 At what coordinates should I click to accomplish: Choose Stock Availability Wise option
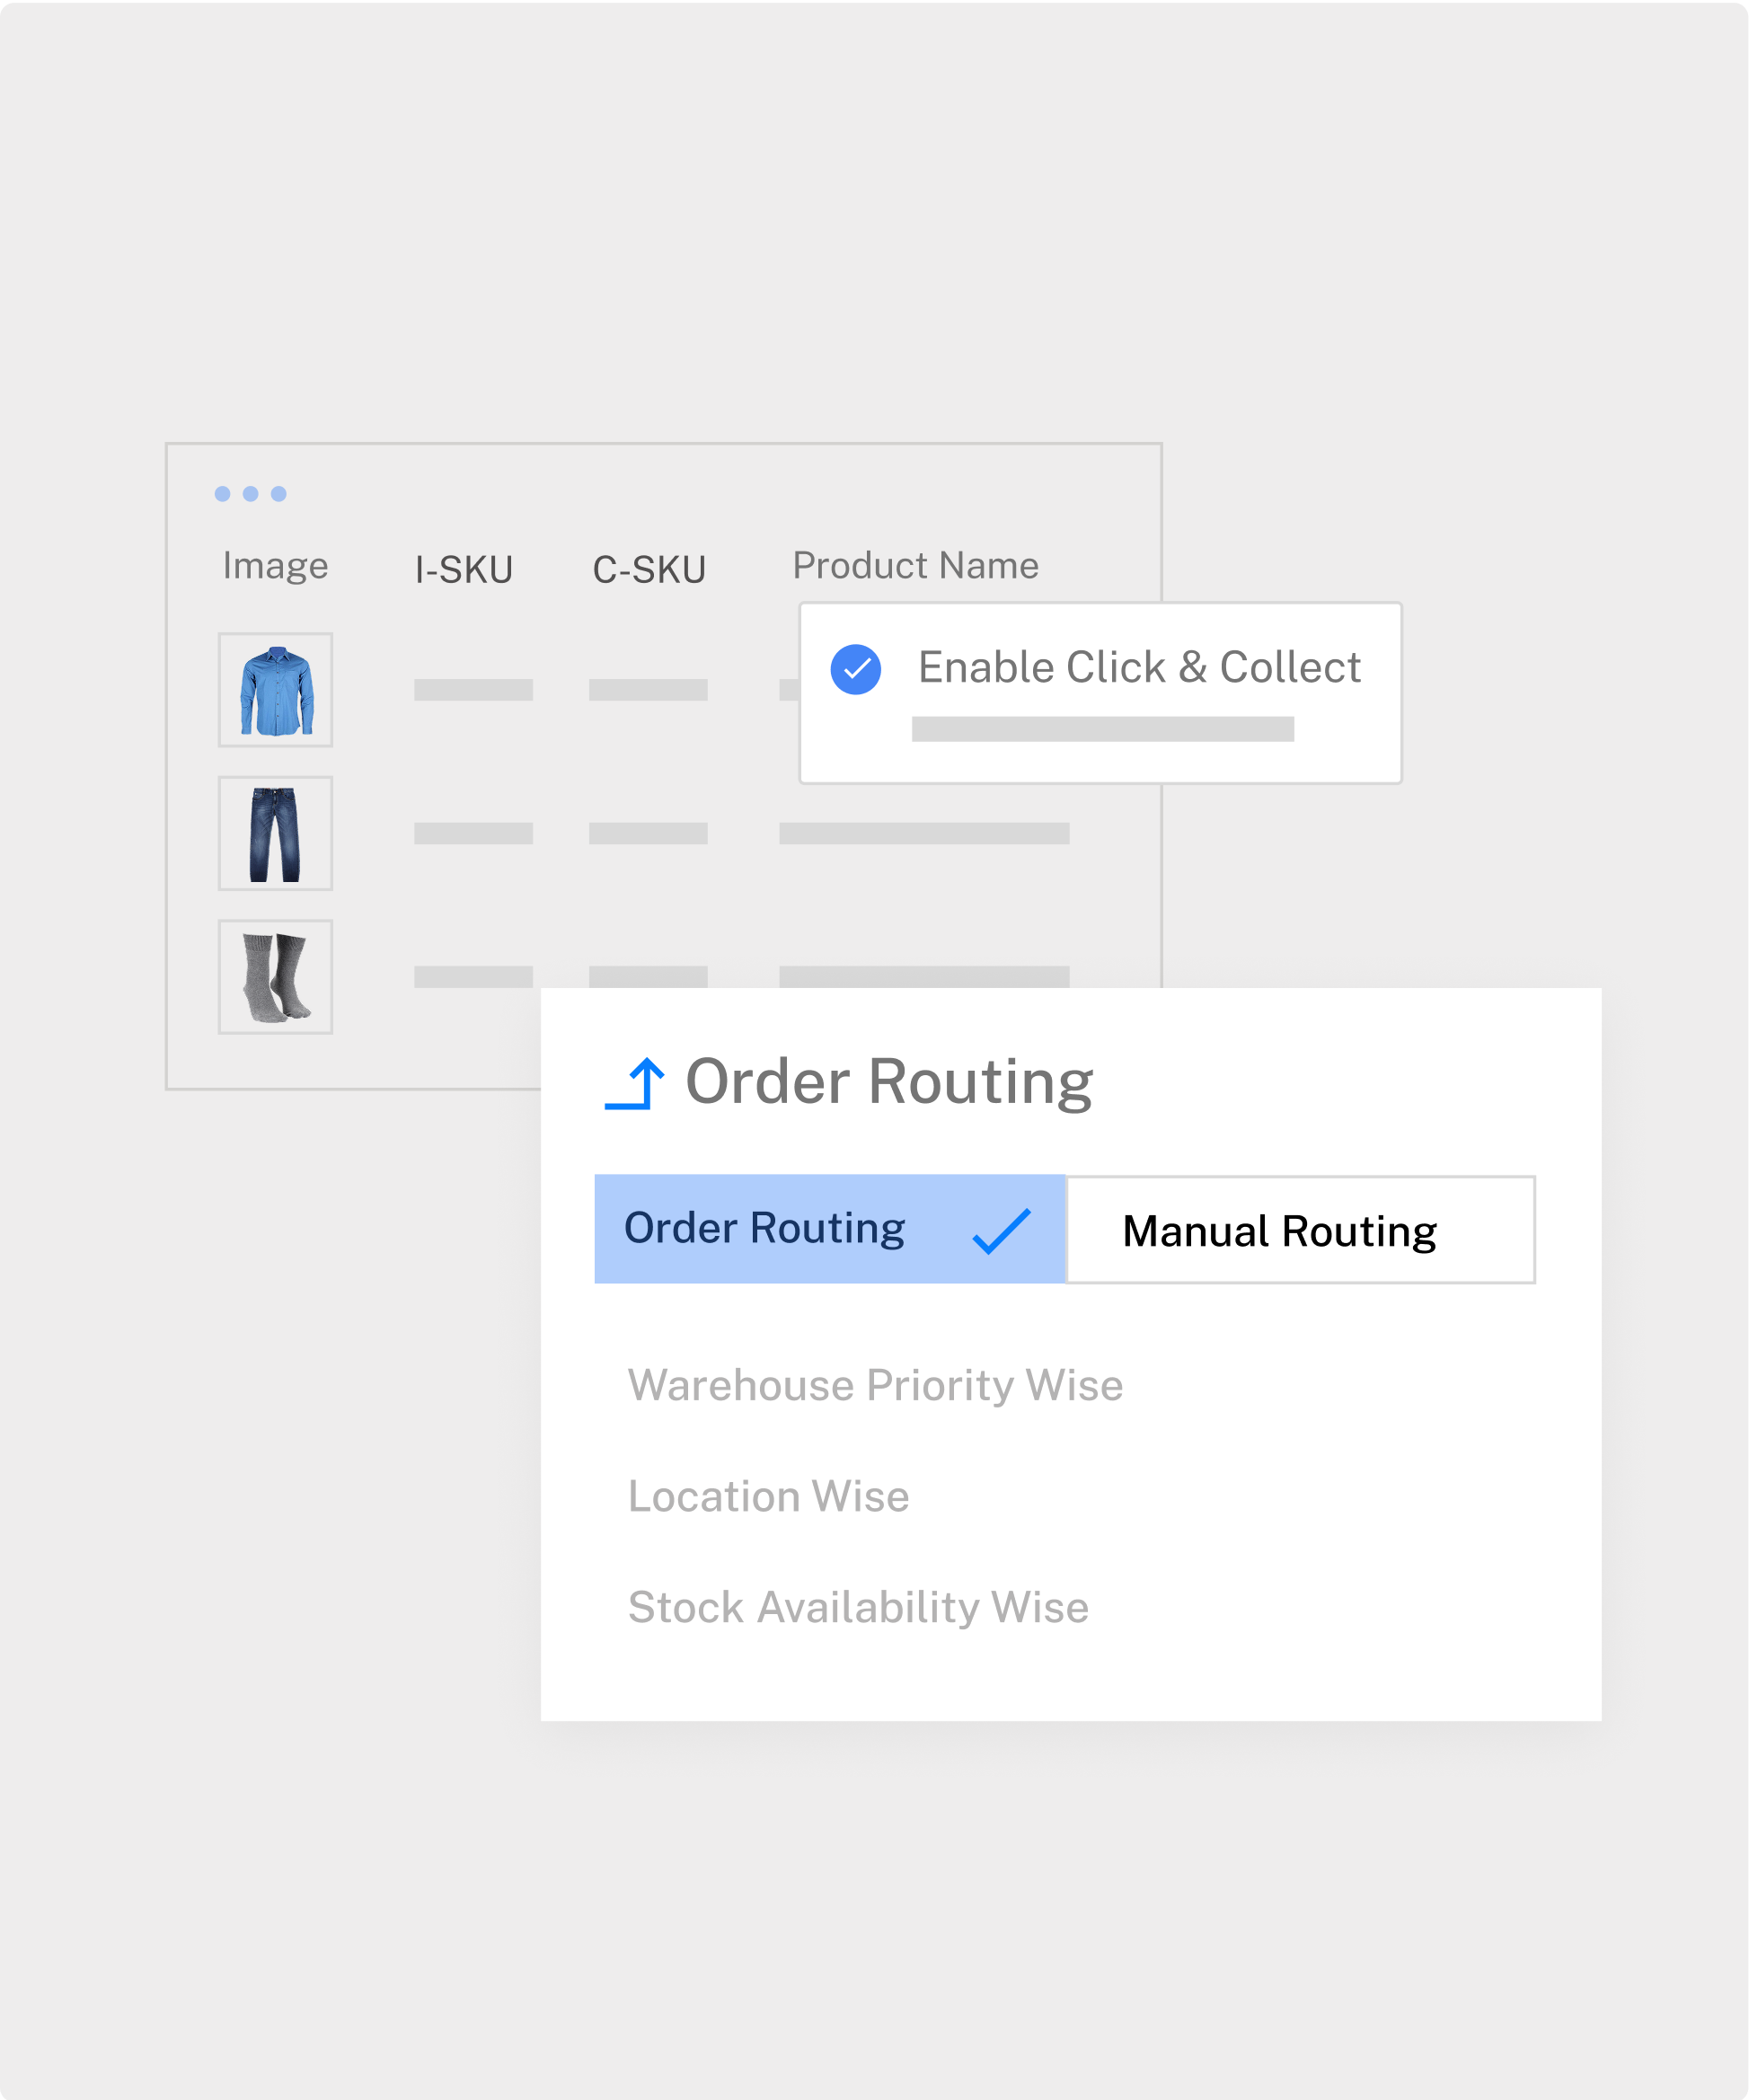click(x=858, y=1607)
